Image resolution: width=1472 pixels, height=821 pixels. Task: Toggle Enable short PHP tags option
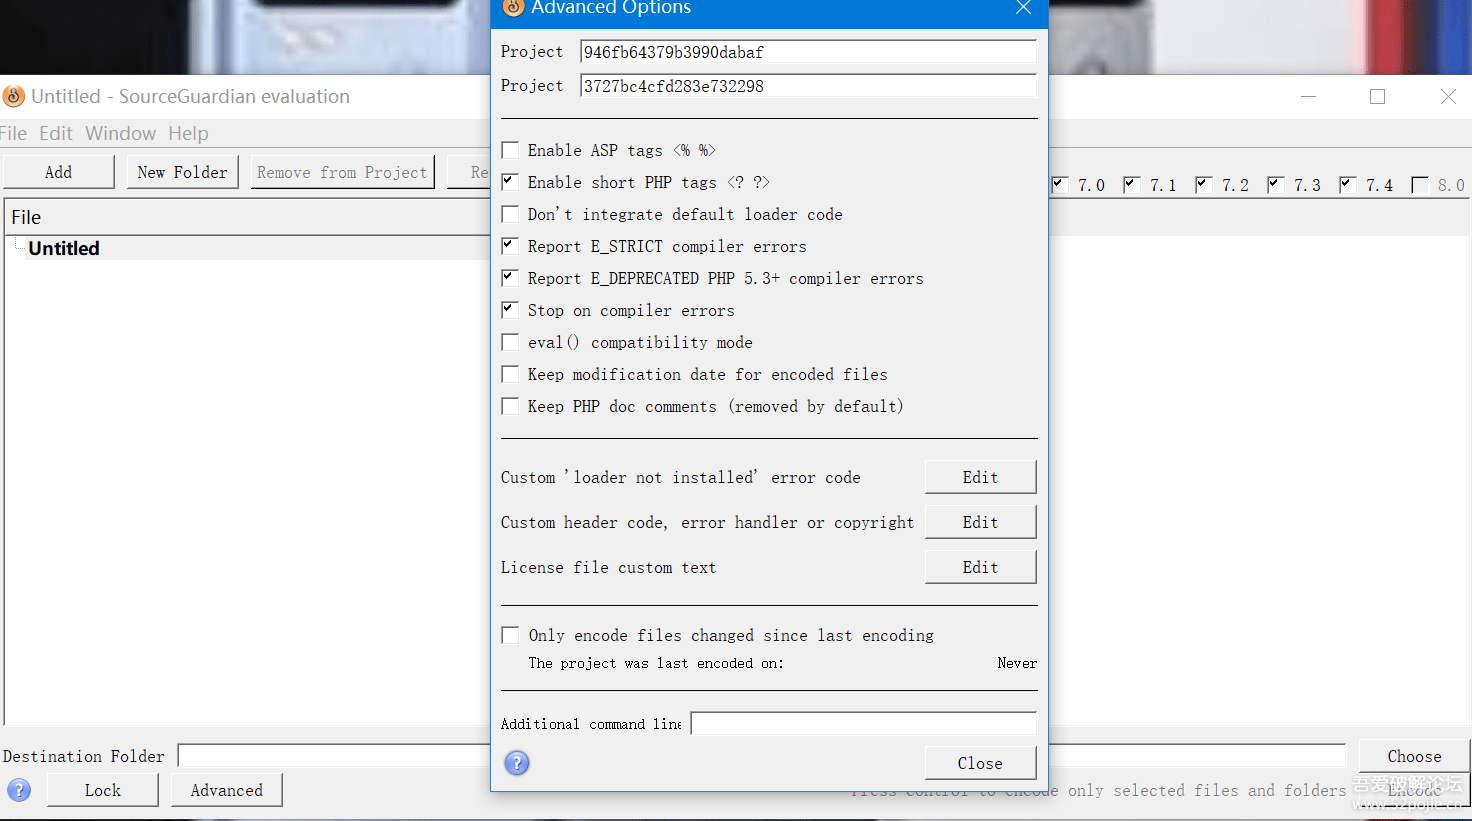tap(510, 182)
